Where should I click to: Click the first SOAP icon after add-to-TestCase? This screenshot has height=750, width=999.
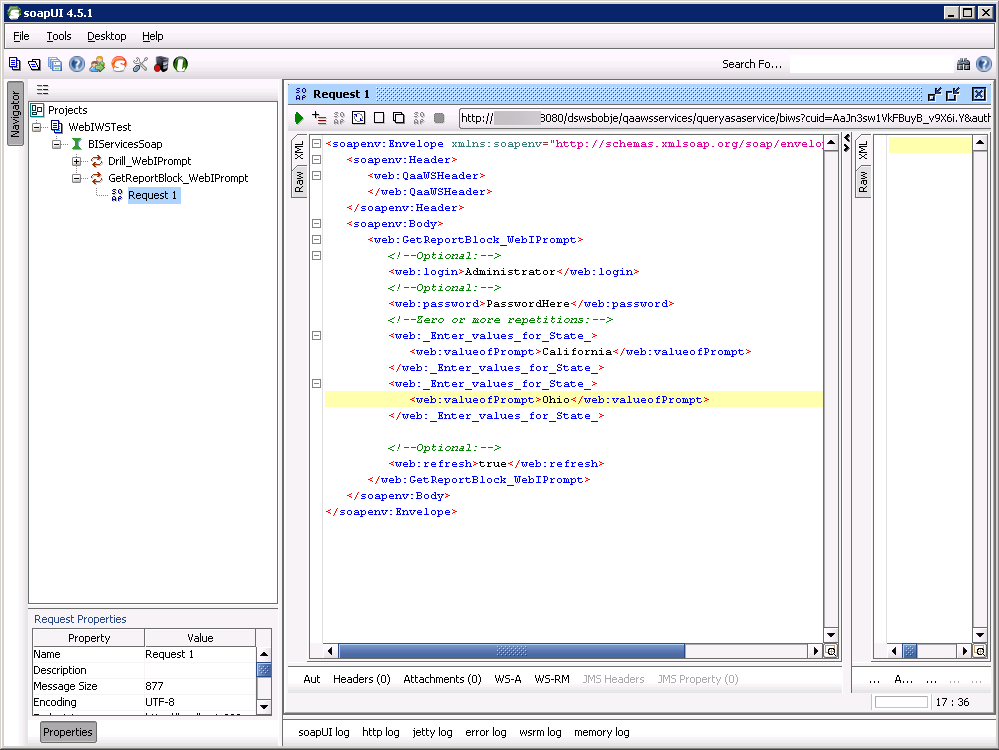pos(339,118)
